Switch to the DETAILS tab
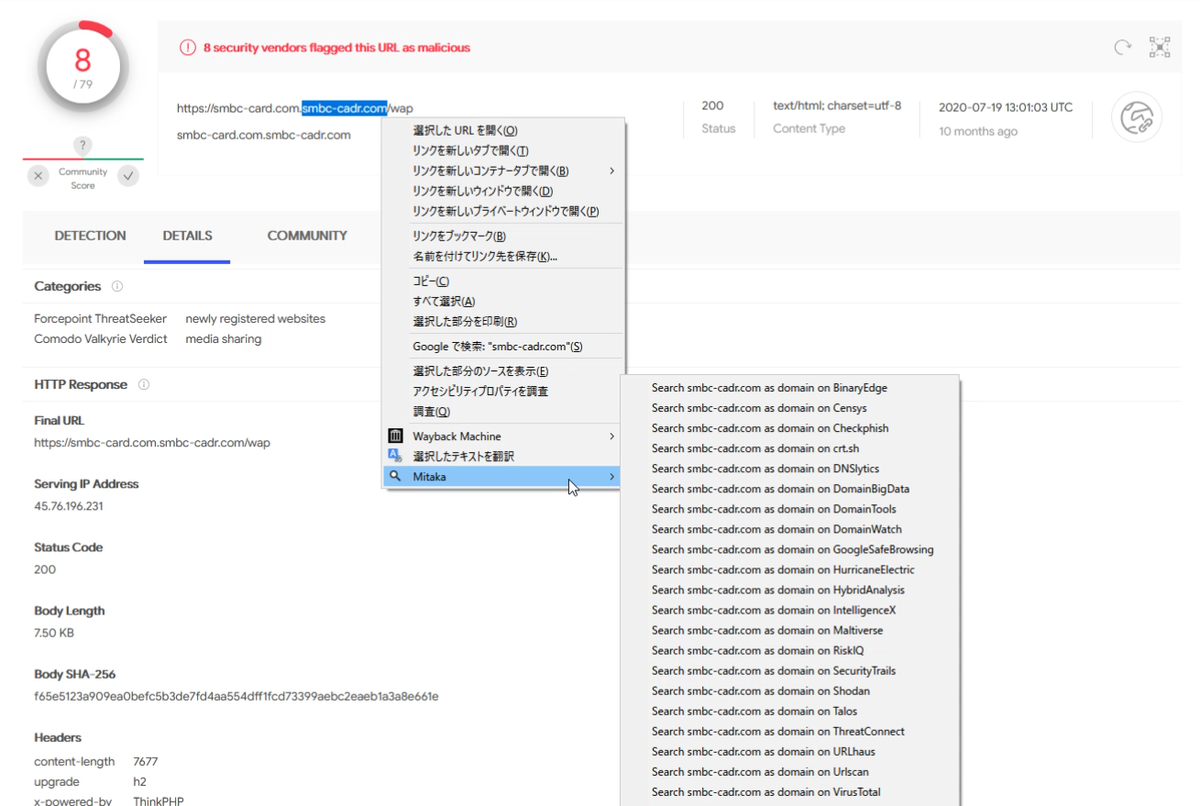The height and width of the screenshot is (806, 1200). [x=187, y=236]
